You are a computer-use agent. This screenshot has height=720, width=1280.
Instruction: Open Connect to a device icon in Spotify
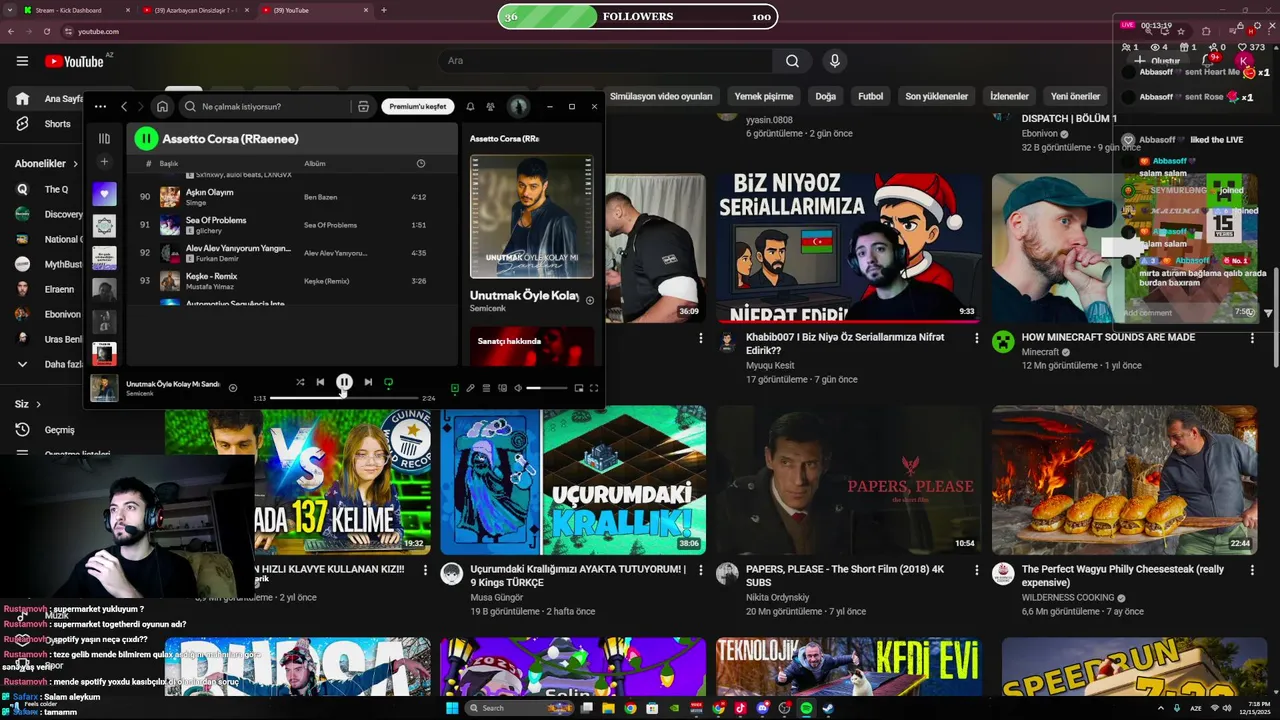(502, 388)
